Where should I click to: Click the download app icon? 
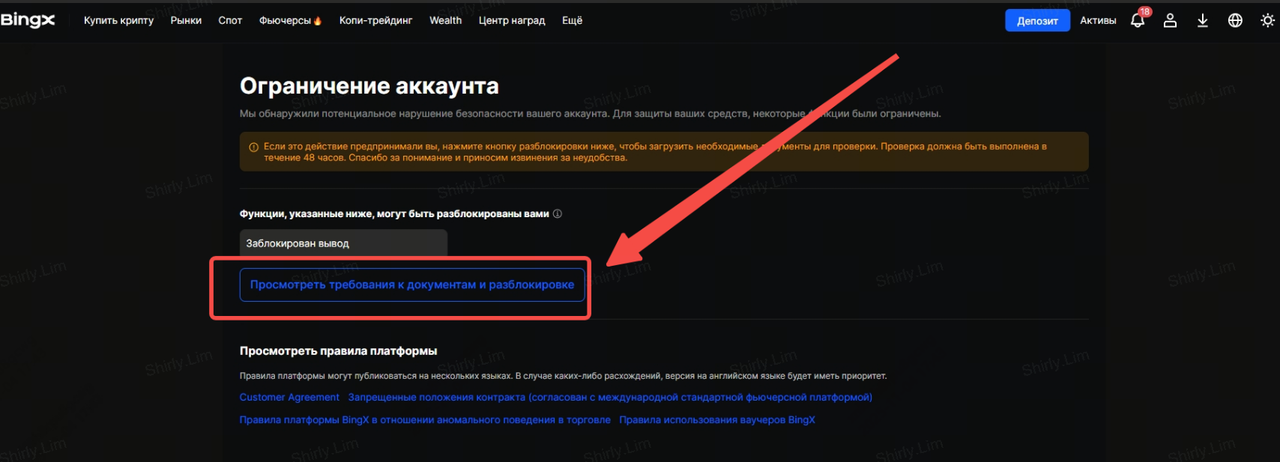point(1203,20)
